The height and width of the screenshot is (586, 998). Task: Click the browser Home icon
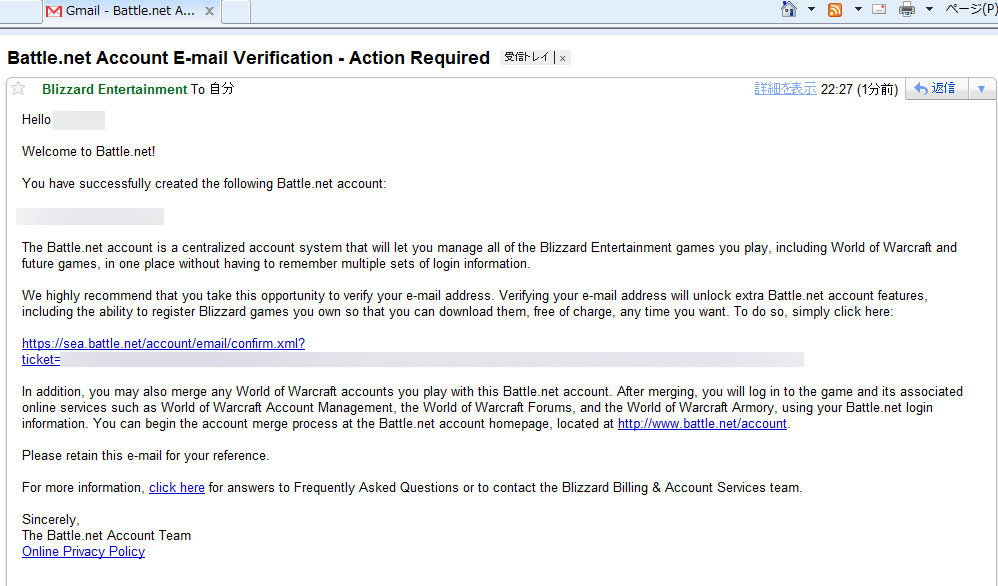point(789,9)
